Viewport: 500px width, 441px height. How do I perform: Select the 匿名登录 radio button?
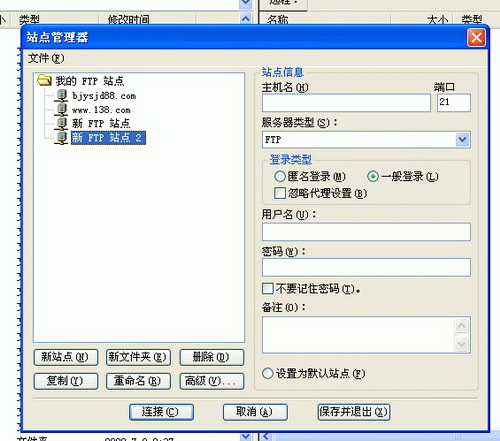point(280,176)
